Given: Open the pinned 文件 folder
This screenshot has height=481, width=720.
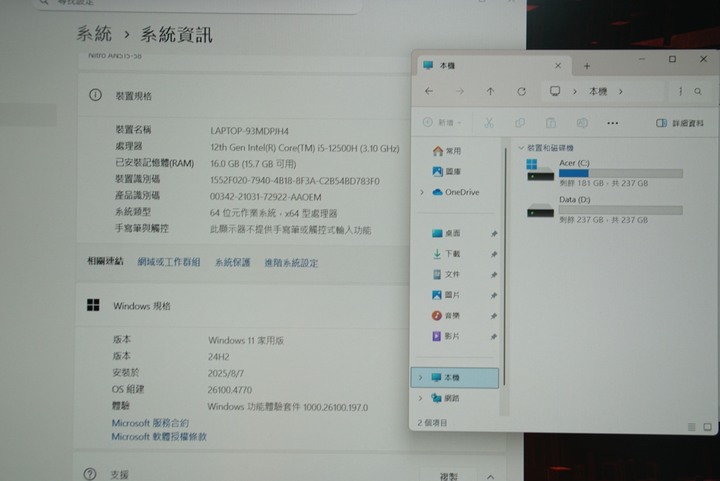Looking at the screenshot, I should pyautogui.click(x=446, y=274).
